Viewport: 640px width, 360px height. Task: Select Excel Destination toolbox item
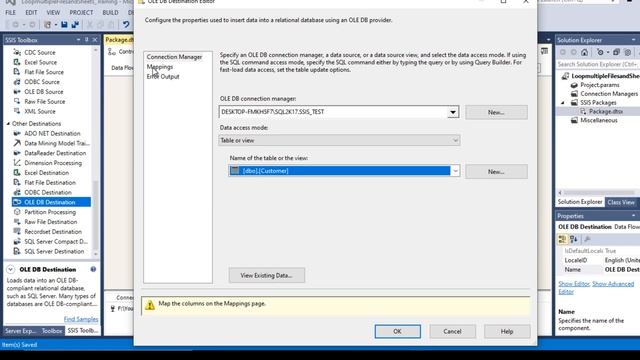(x=46, y=173)
